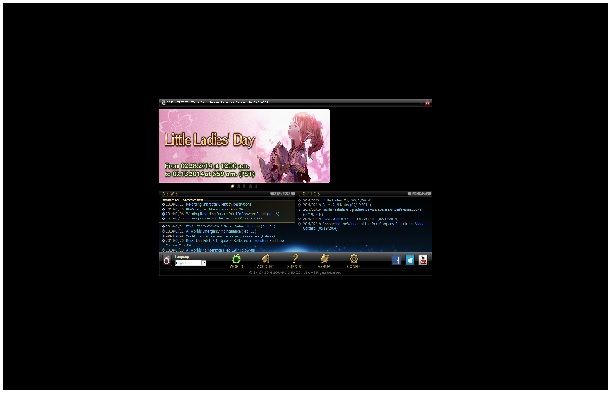Click the green power icon in the bottom bar
The height and width of the screenshot is (395, 613).
pyautogui.click(x=237, y=259)
